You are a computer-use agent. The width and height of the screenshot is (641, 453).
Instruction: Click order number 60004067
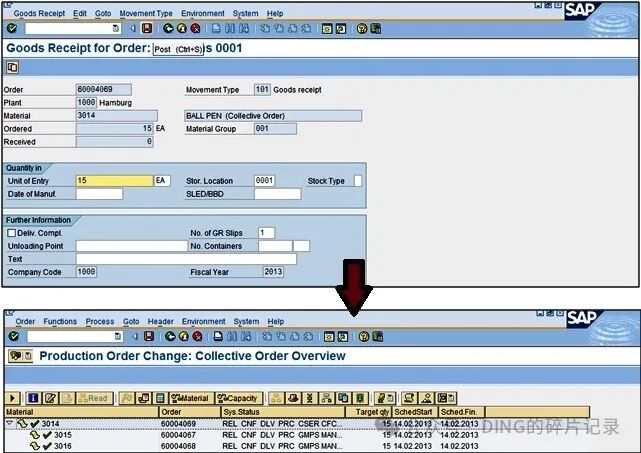178,435
